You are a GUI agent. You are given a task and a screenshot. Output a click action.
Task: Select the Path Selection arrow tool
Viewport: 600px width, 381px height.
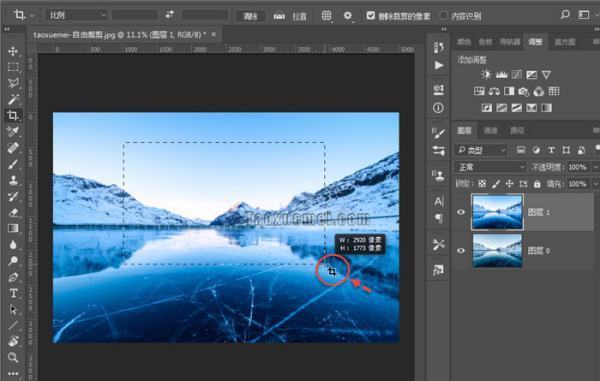click(13, 309)
